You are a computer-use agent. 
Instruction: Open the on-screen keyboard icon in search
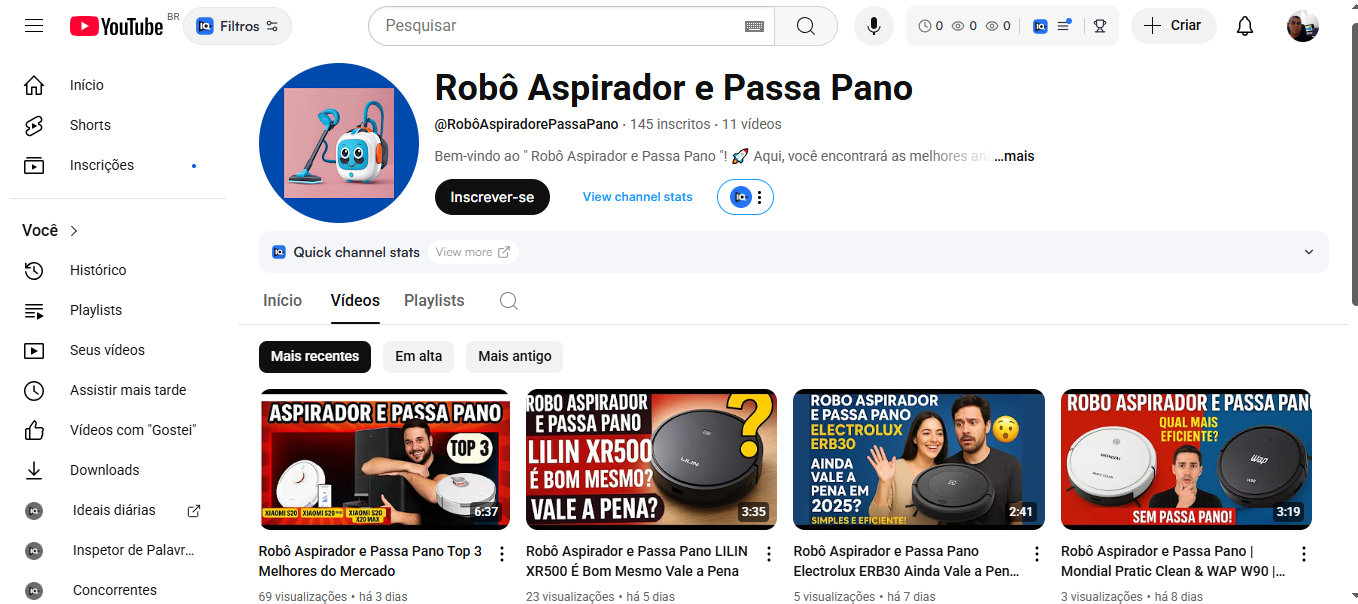754,26
